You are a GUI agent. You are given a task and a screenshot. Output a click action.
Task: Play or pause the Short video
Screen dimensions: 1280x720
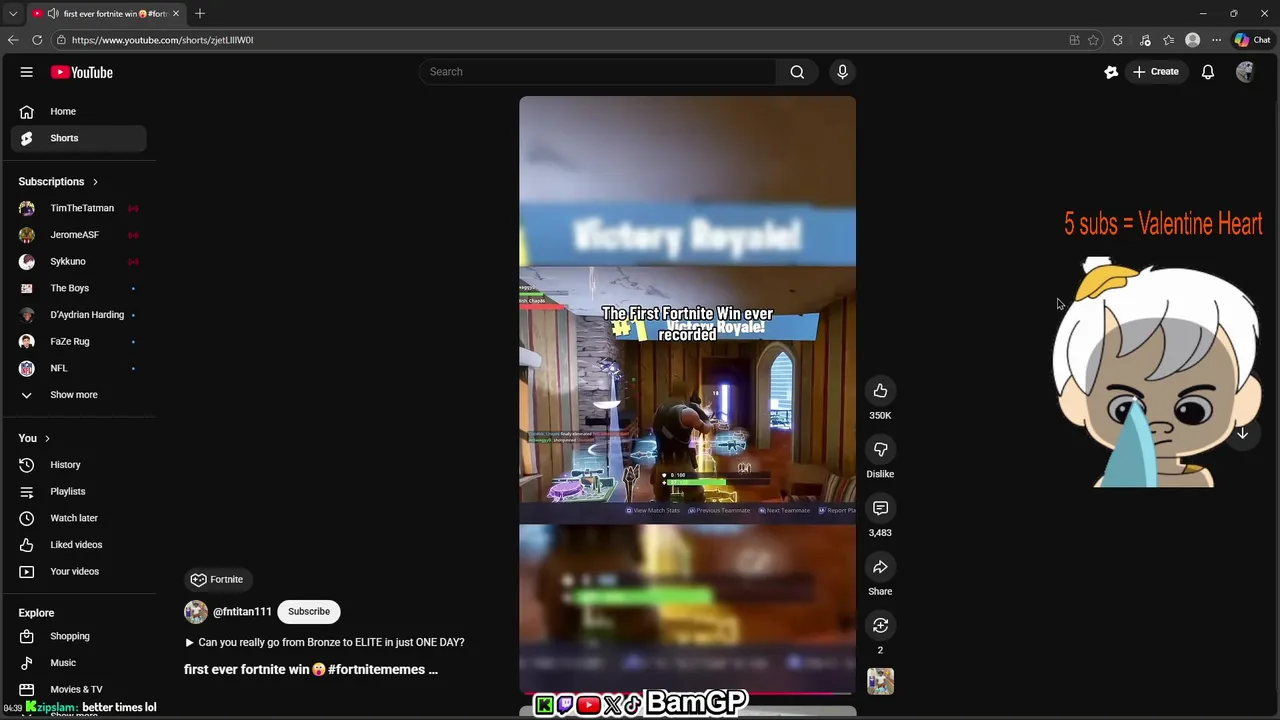687,394
